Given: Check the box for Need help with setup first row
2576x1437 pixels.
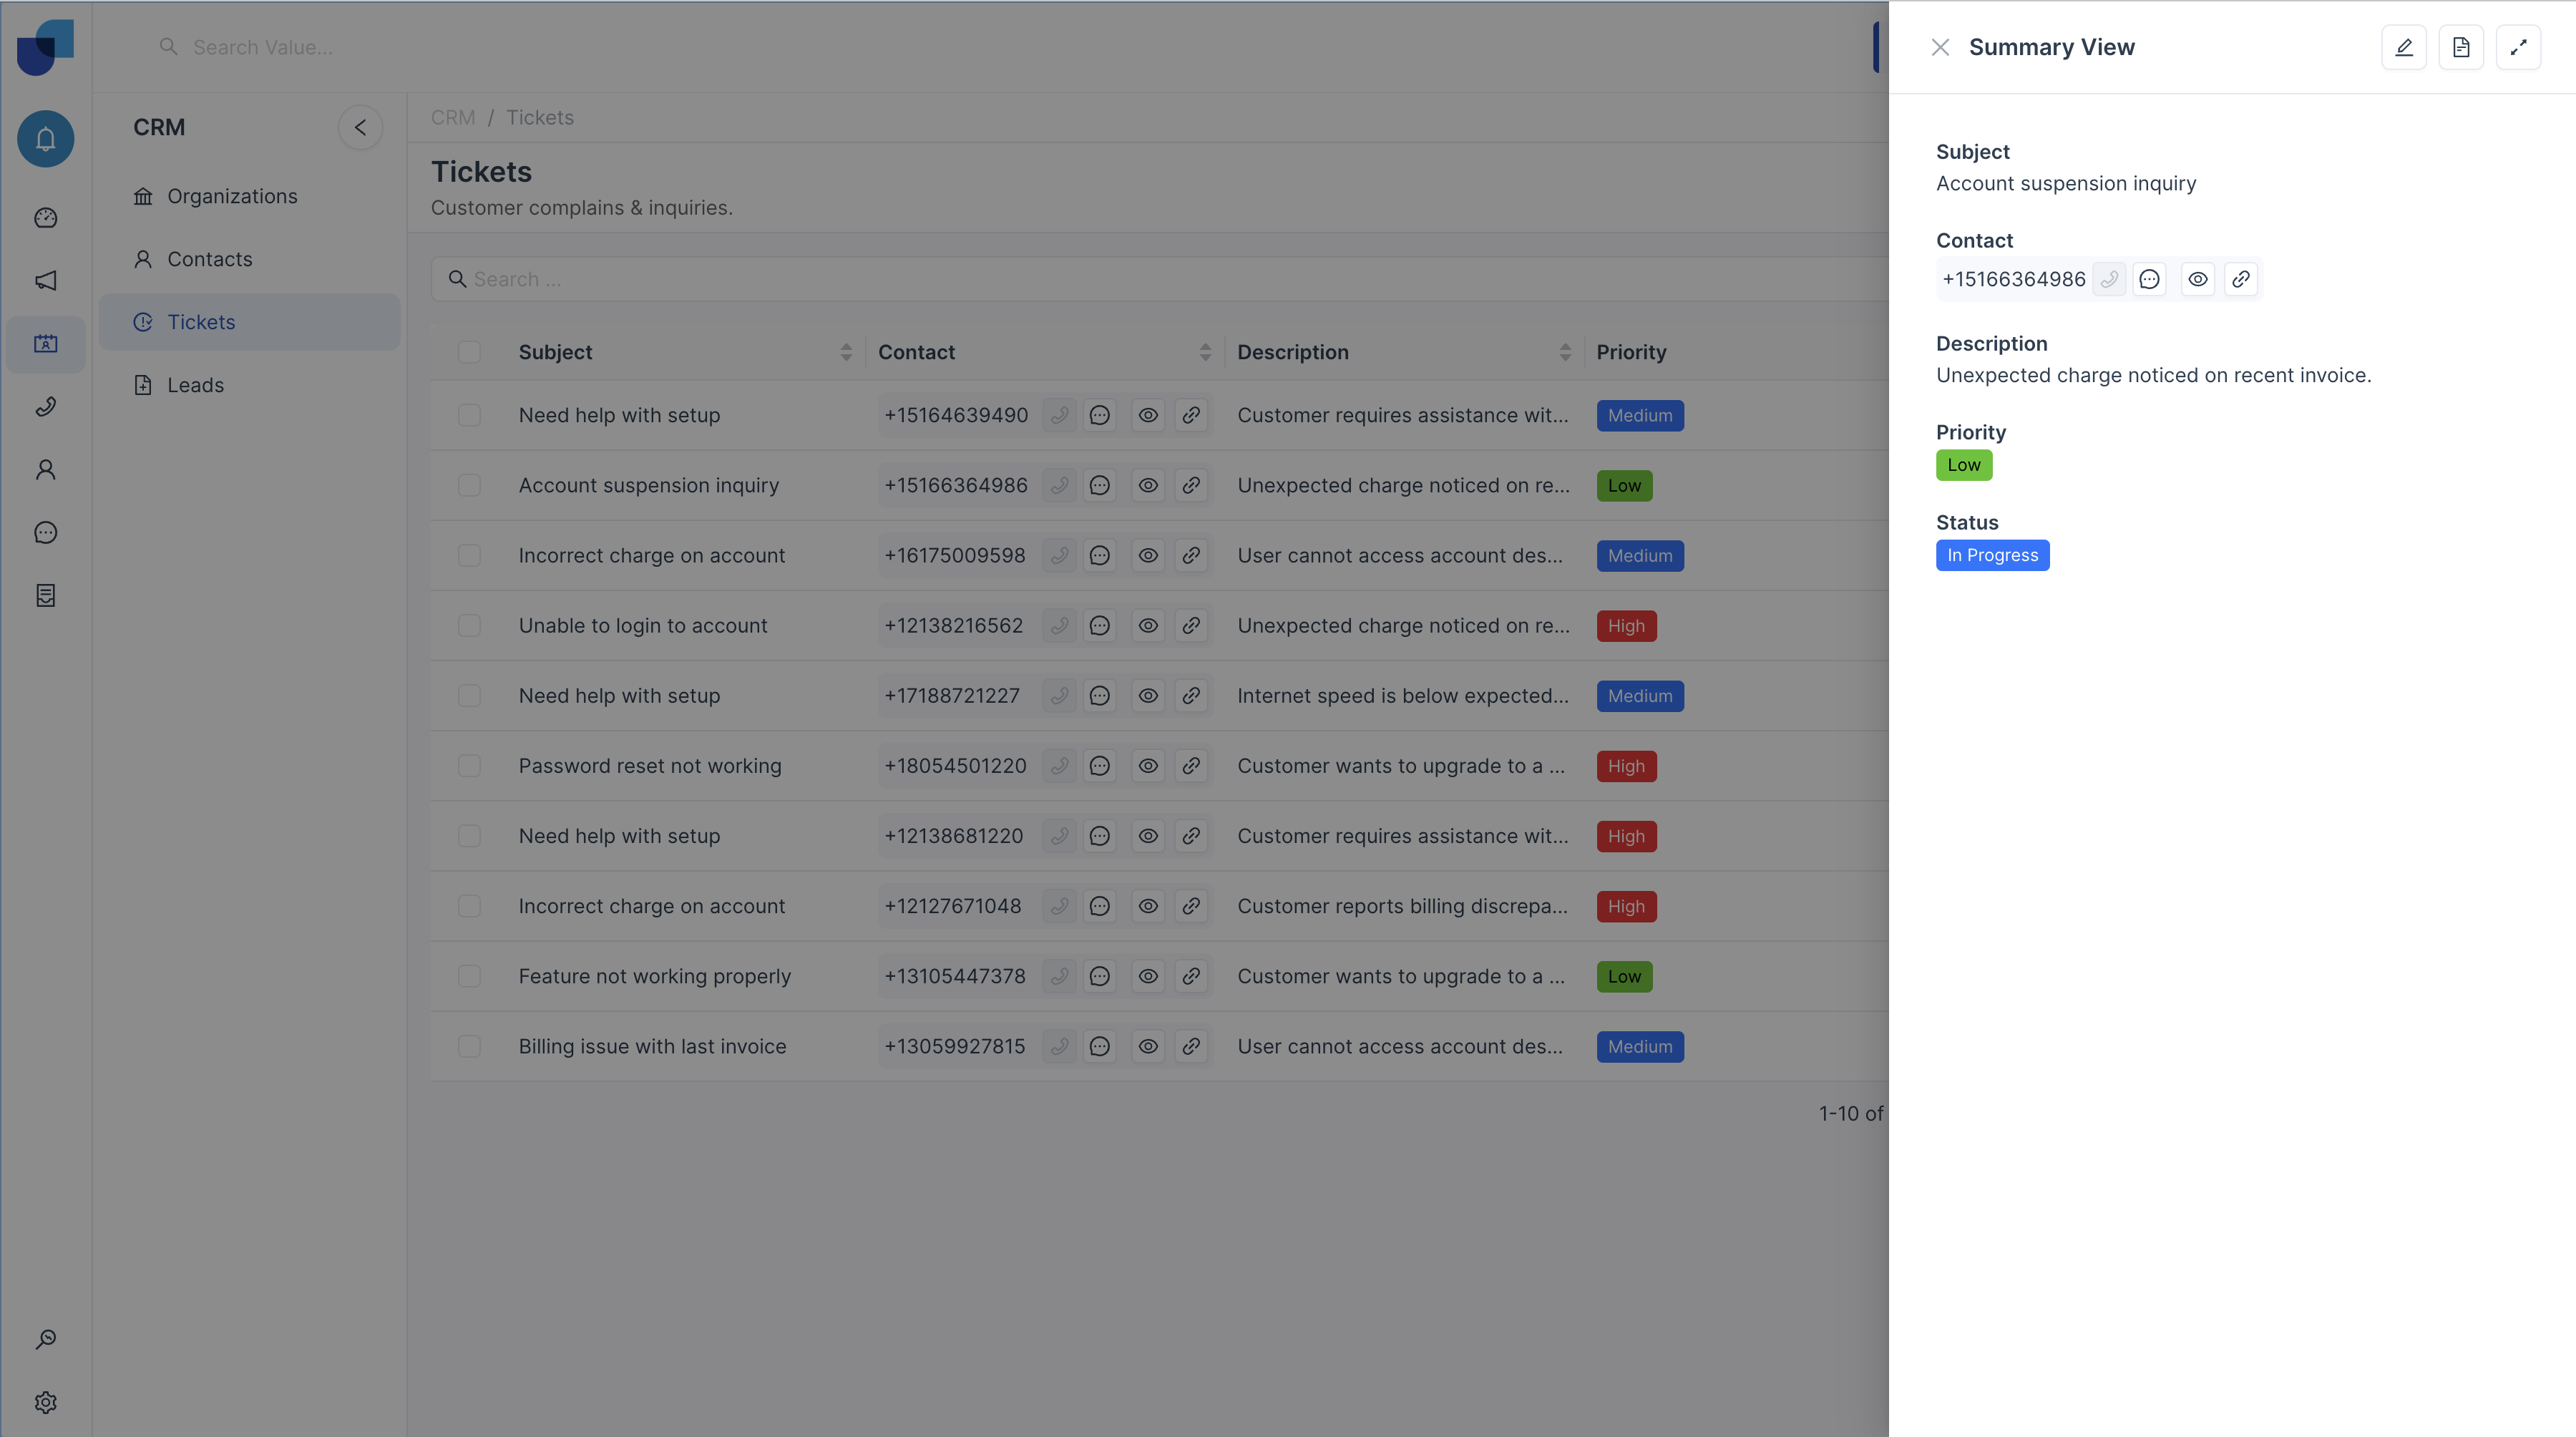Looking at the screenshot, I should pyautogui.click(x=469, y=415).
